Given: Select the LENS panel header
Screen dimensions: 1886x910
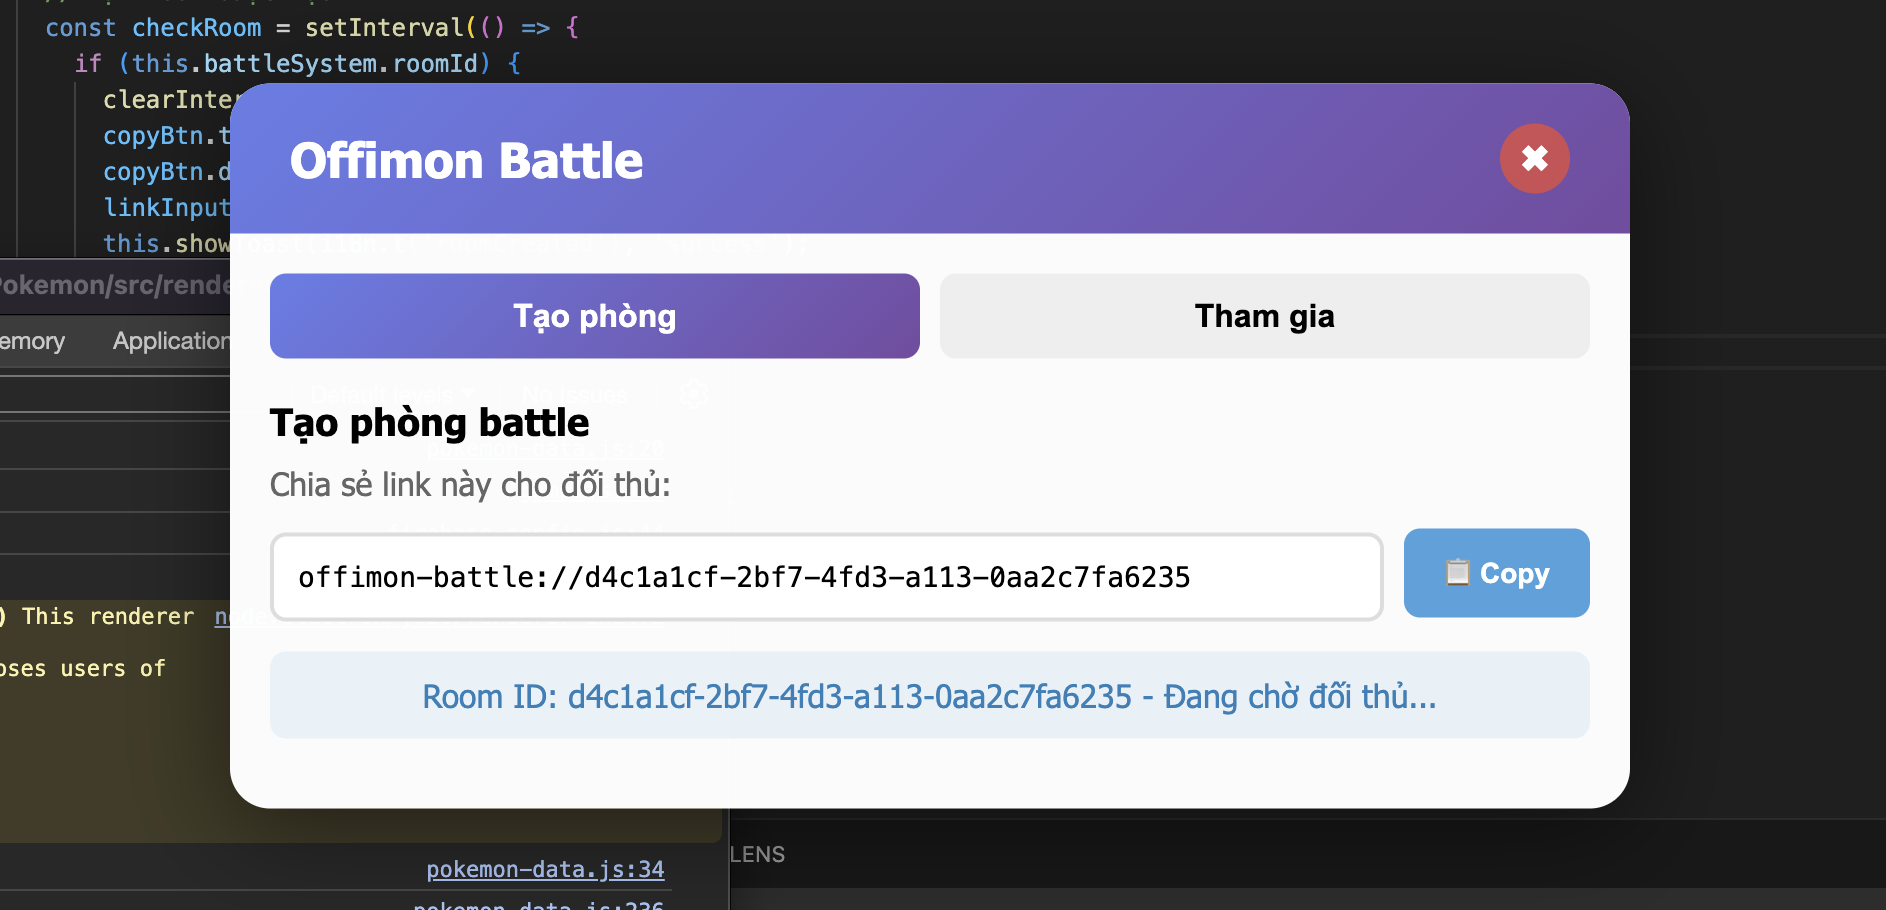Looking at the screenshot, I should [757, 855].
